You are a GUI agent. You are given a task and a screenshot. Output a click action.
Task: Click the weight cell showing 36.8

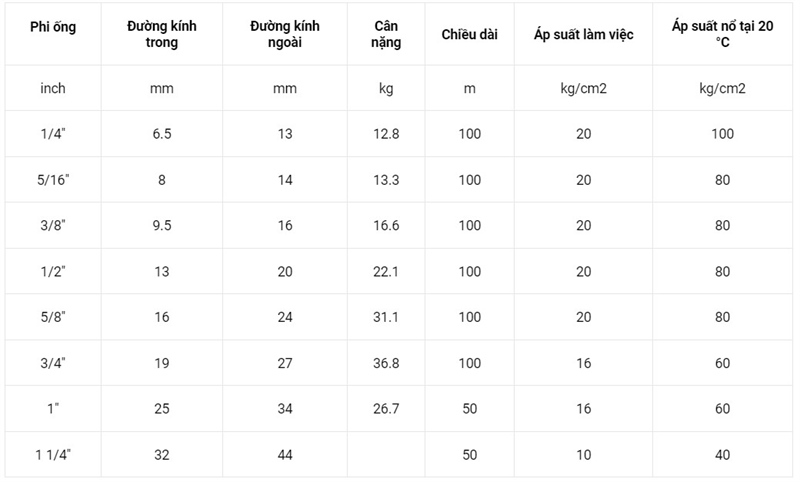click(x=386, y=363)
